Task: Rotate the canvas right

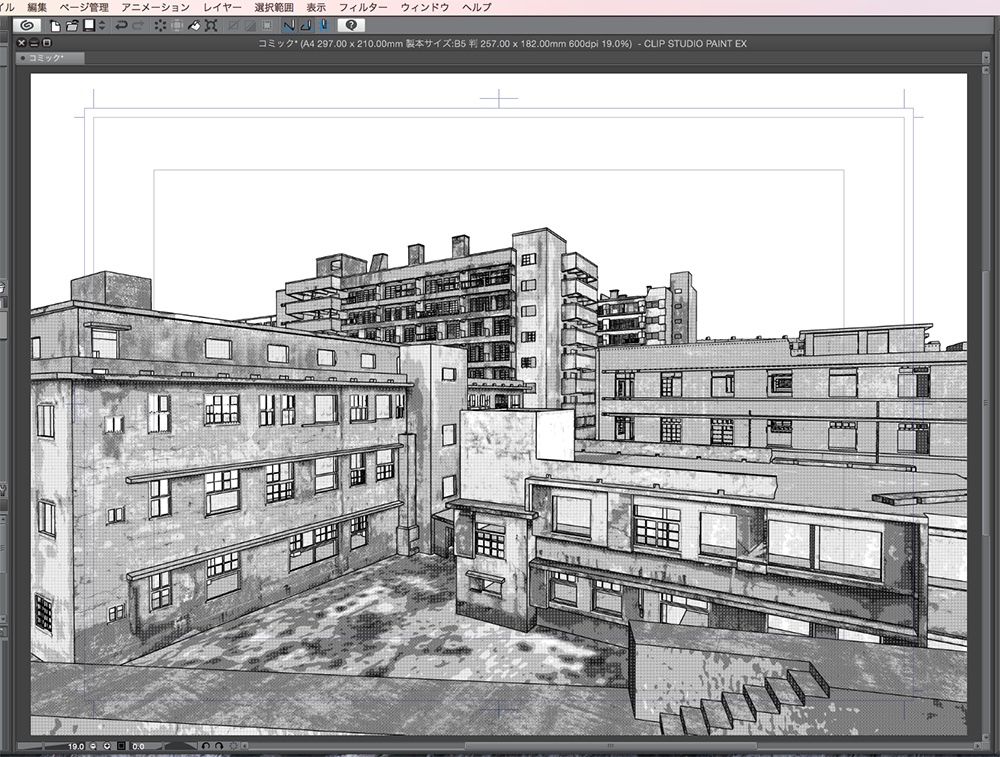Action: click(219, 746)
